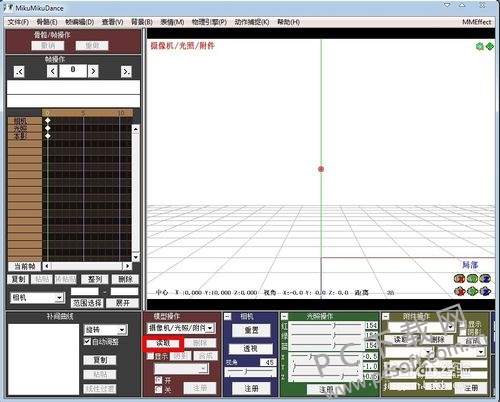
Task: Open the 物理引擎(P) menu
Action: coord(209,22)
